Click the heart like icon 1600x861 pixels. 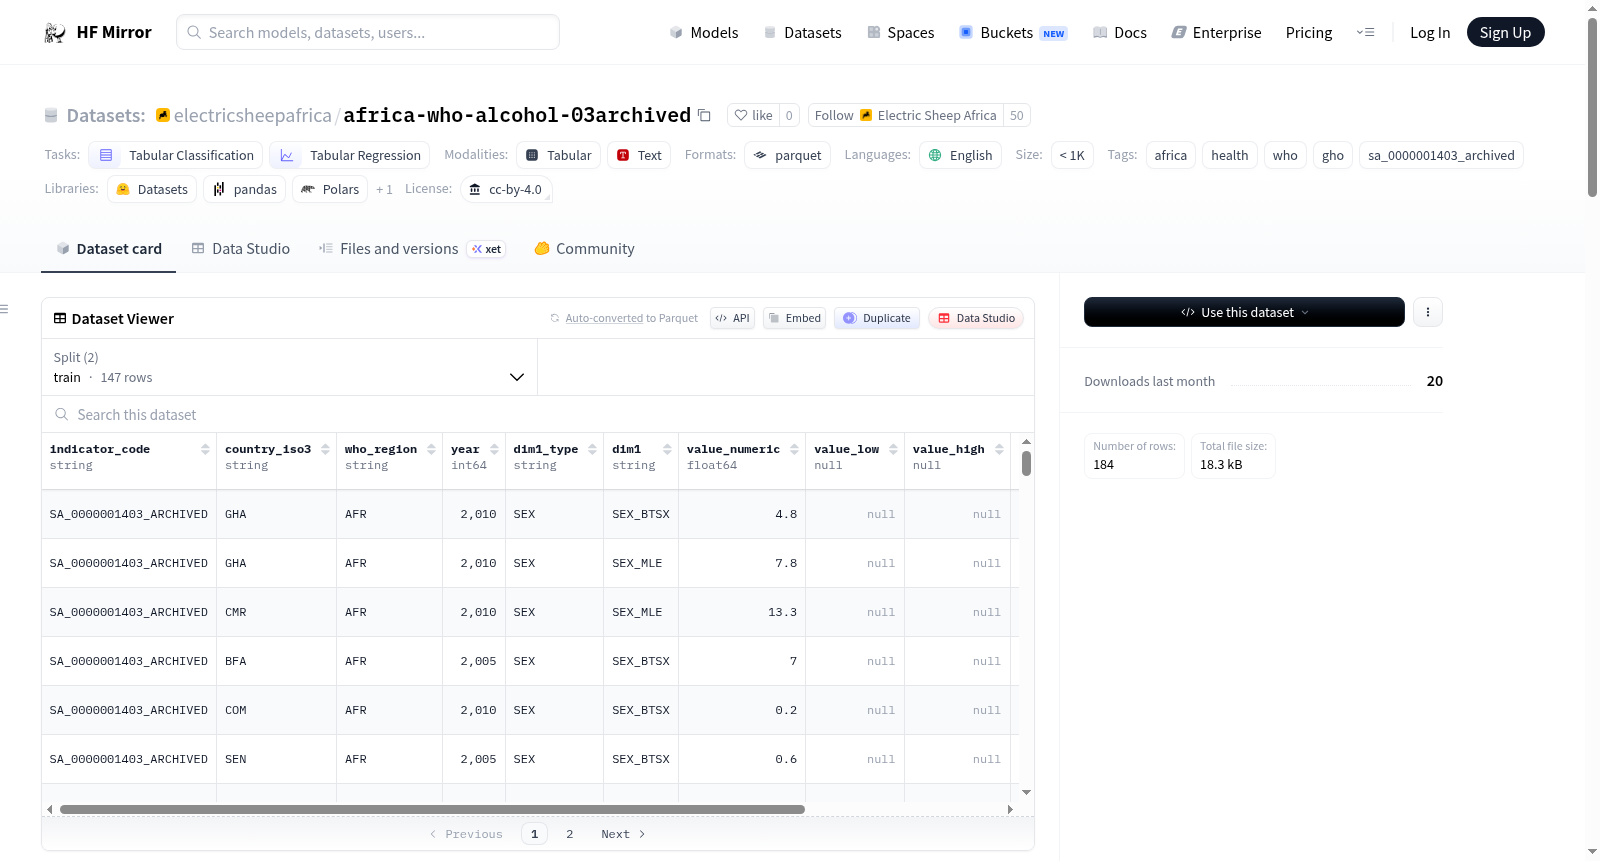pyautogui.click(x=741, y=115)
